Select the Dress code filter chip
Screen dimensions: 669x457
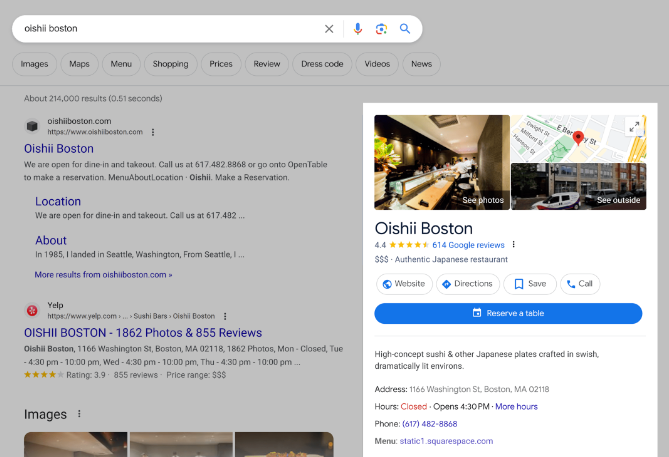coord(321,64)
